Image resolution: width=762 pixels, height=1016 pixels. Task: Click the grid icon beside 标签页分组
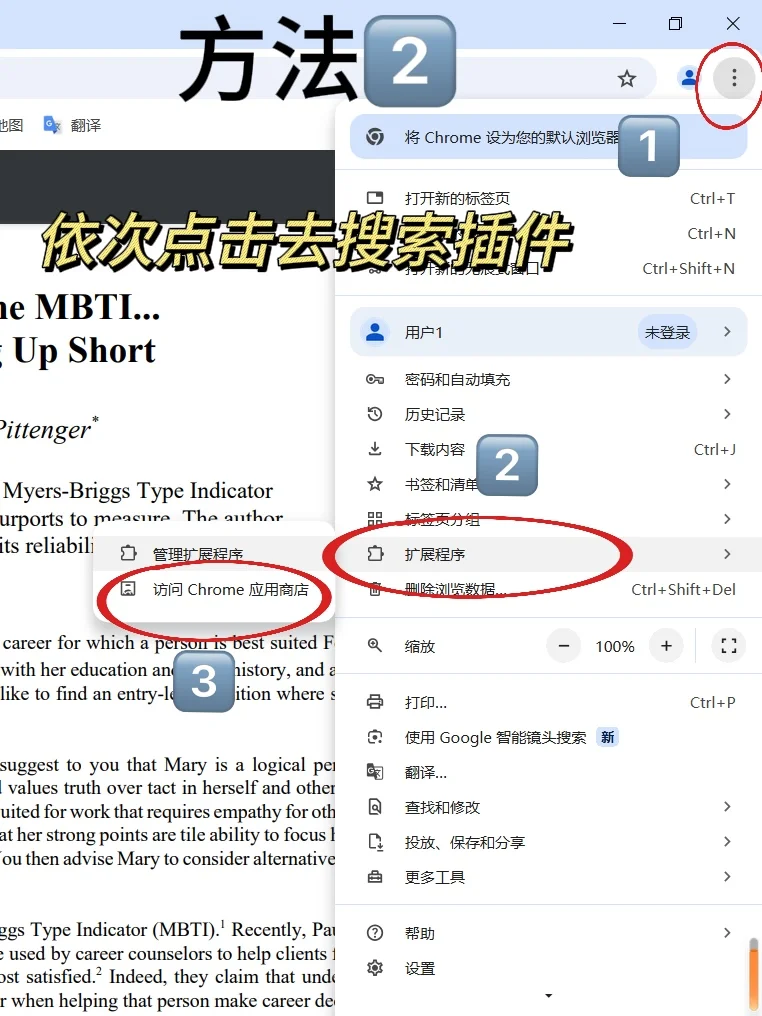pyautogui.click(x=375, y=519)
